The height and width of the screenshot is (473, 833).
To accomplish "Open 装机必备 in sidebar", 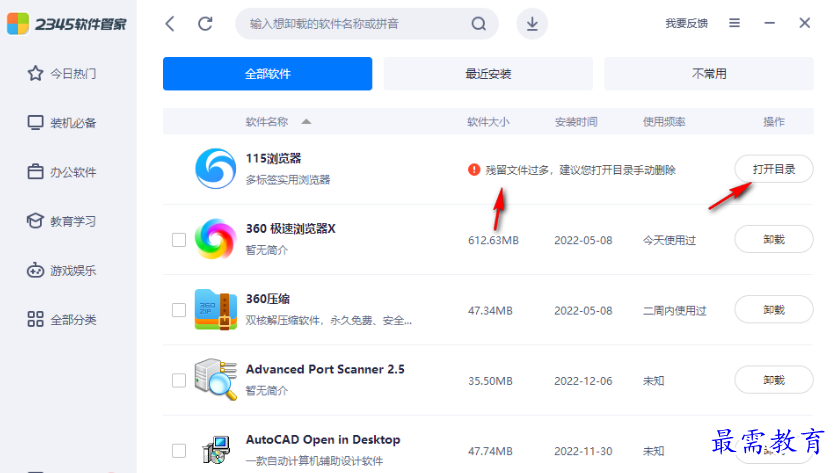I will 62,123.
